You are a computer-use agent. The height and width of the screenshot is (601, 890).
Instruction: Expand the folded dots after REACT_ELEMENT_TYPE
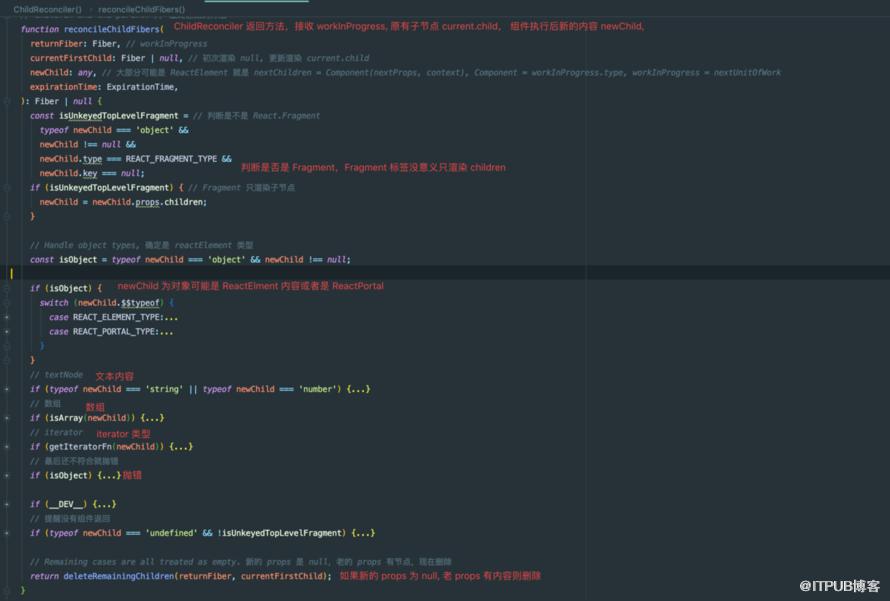[x=170, y=317]
